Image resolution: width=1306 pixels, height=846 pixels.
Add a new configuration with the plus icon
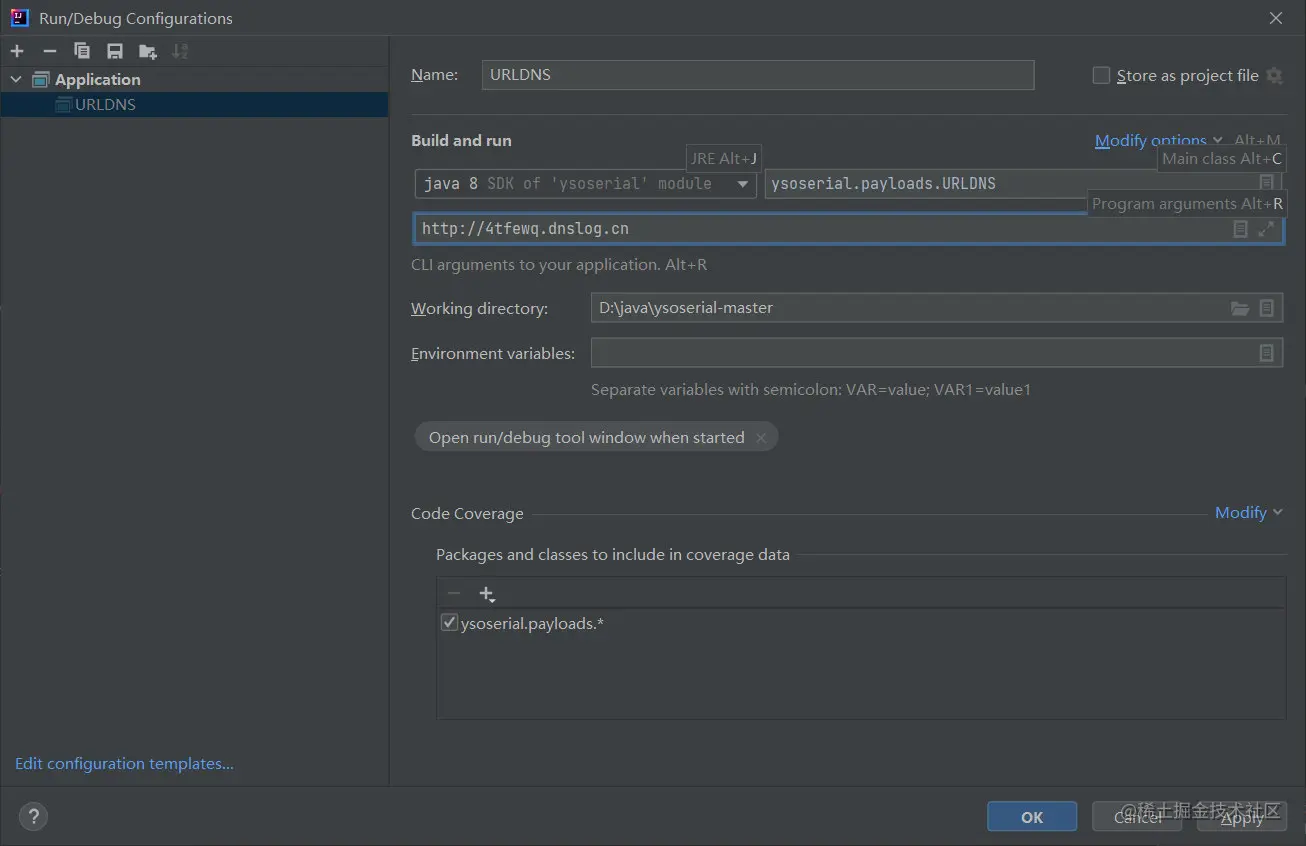point(17,51)
